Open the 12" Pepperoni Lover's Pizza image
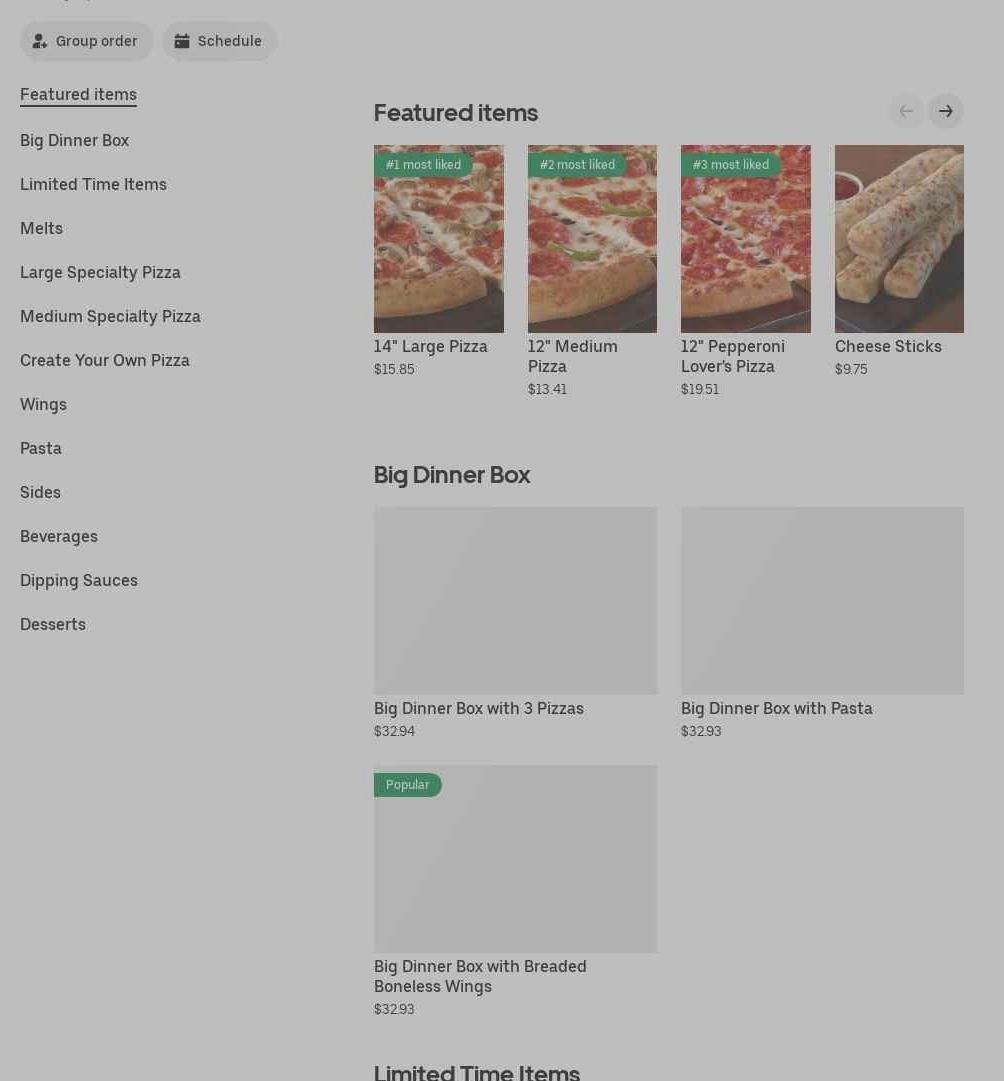 746,239
